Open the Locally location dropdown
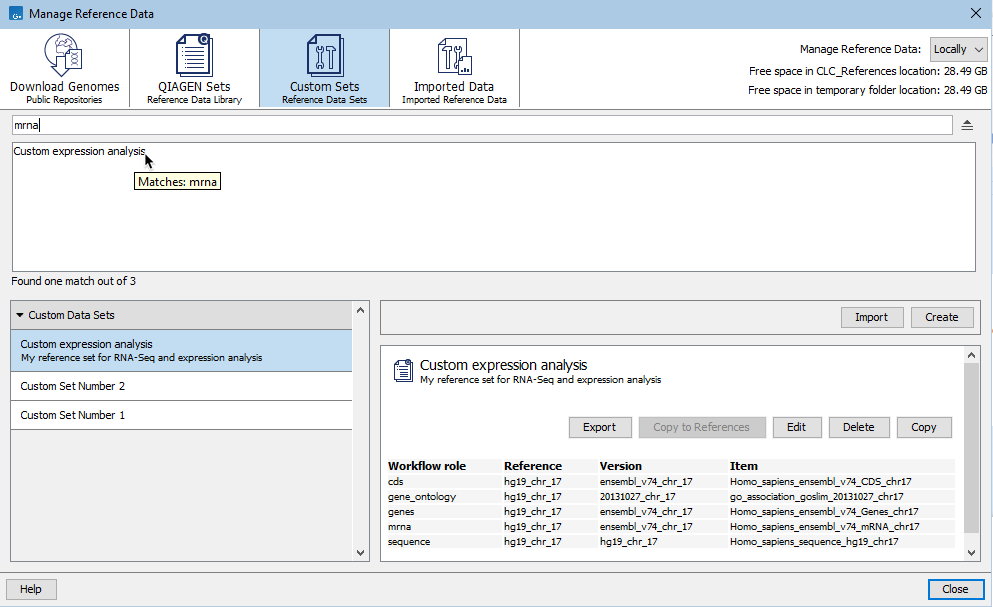The image size is (993, 607). (x=958, y=48)
